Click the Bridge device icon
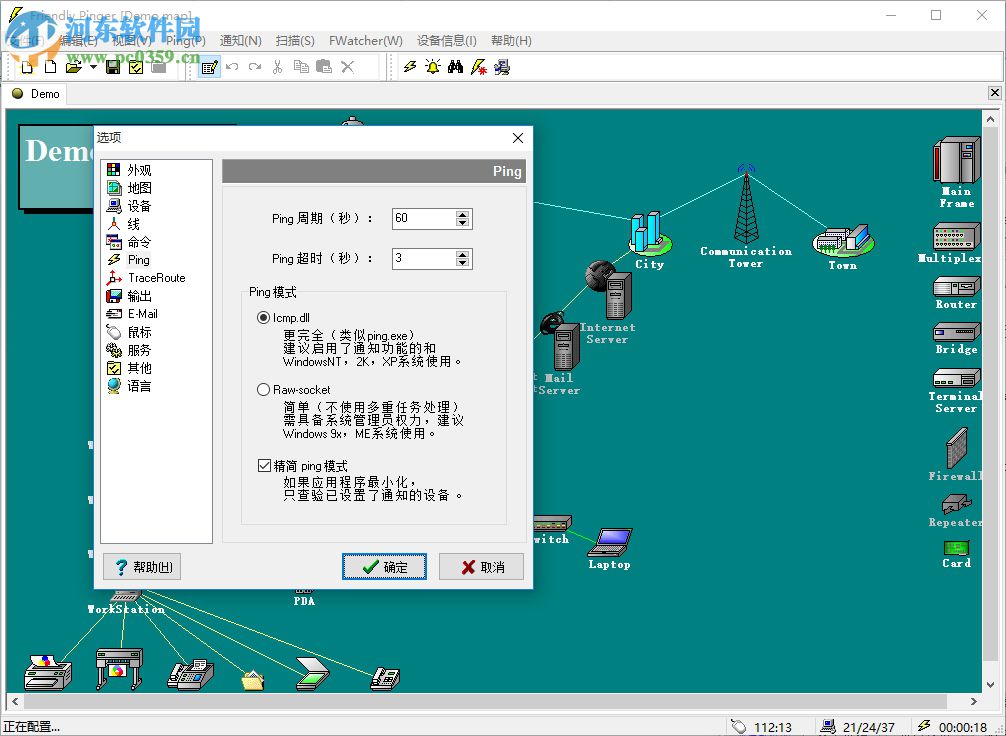The image size is (1006, 736). point(956,332)
